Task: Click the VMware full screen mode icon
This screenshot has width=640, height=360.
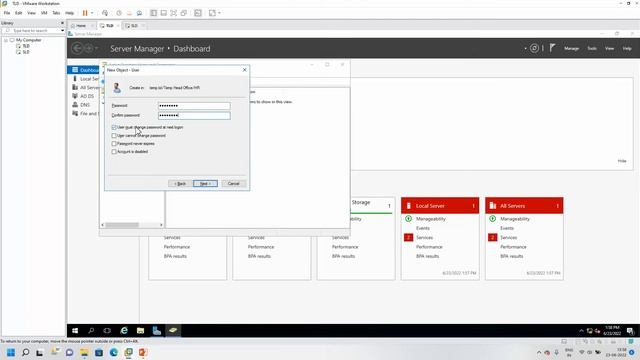Action: click(173, 13)
